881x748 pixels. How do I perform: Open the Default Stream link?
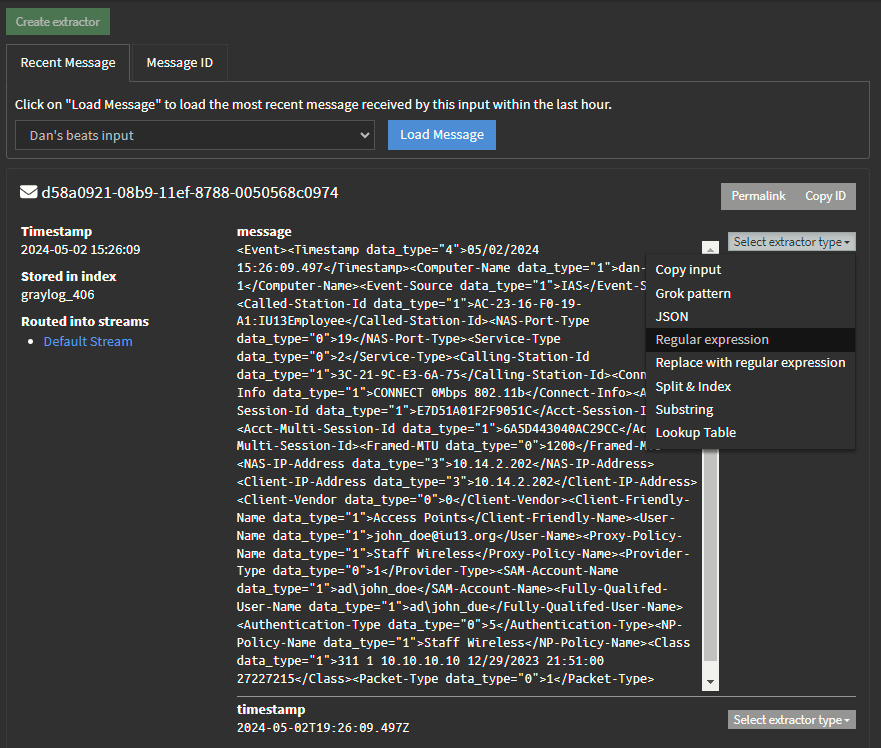[x=88, y=342]
